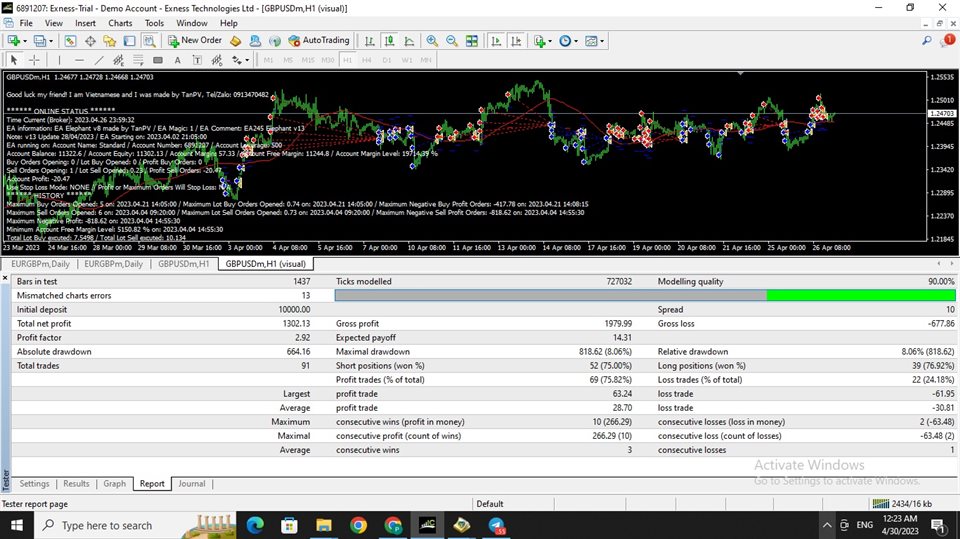Click the 2434/16 kb connection status
Image resolution: width=960 pixels, height=539 pixels.
[902, 503]
